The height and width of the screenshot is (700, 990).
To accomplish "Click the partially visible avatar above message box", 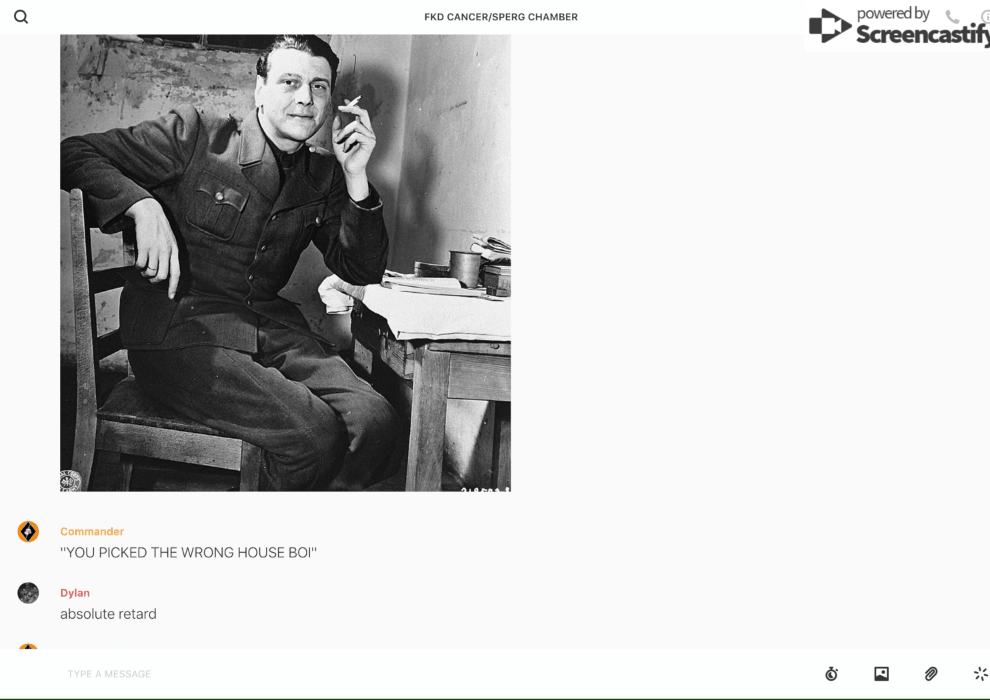I will (28, 646).
